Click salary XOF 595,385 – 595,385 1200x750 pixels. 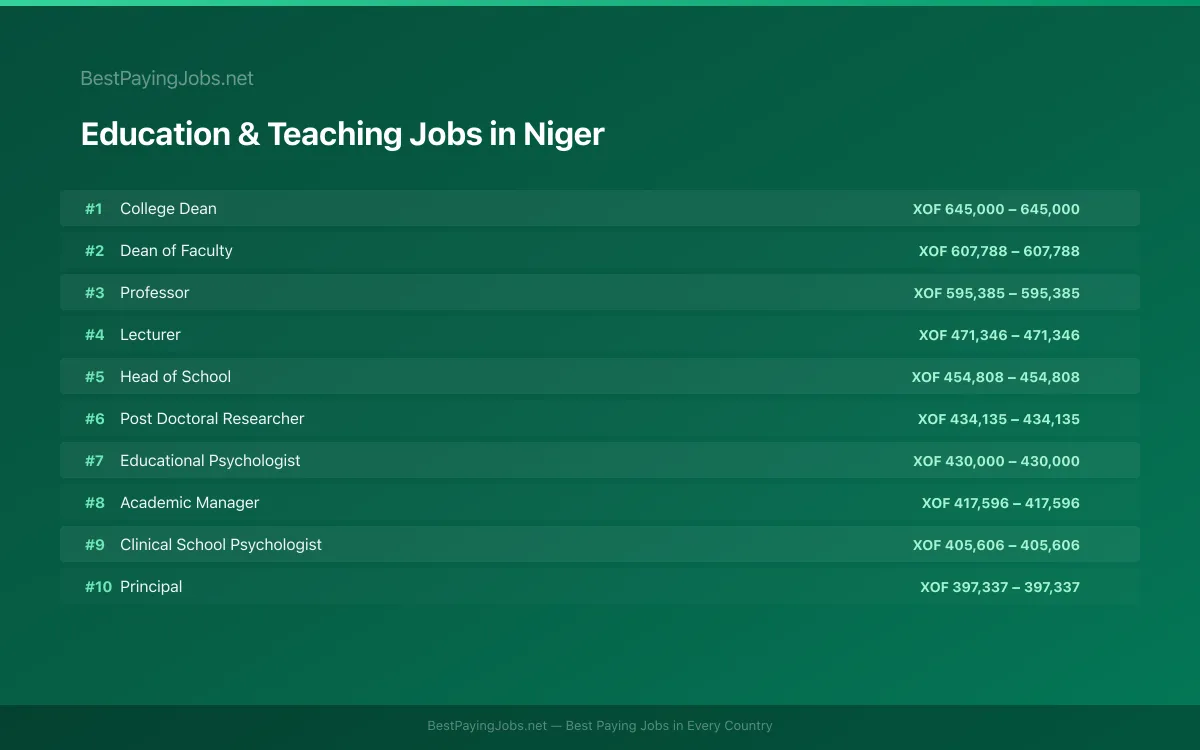point(996,293)
